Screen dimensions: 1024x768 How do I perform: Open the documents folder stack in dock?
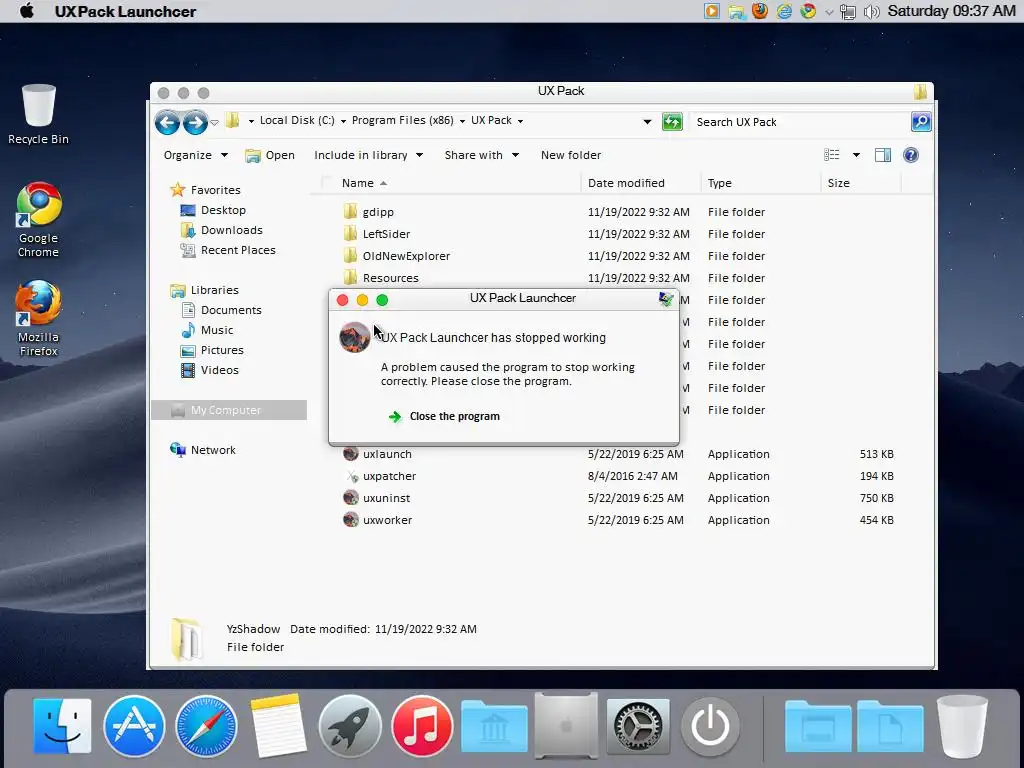tap(890, 727)
